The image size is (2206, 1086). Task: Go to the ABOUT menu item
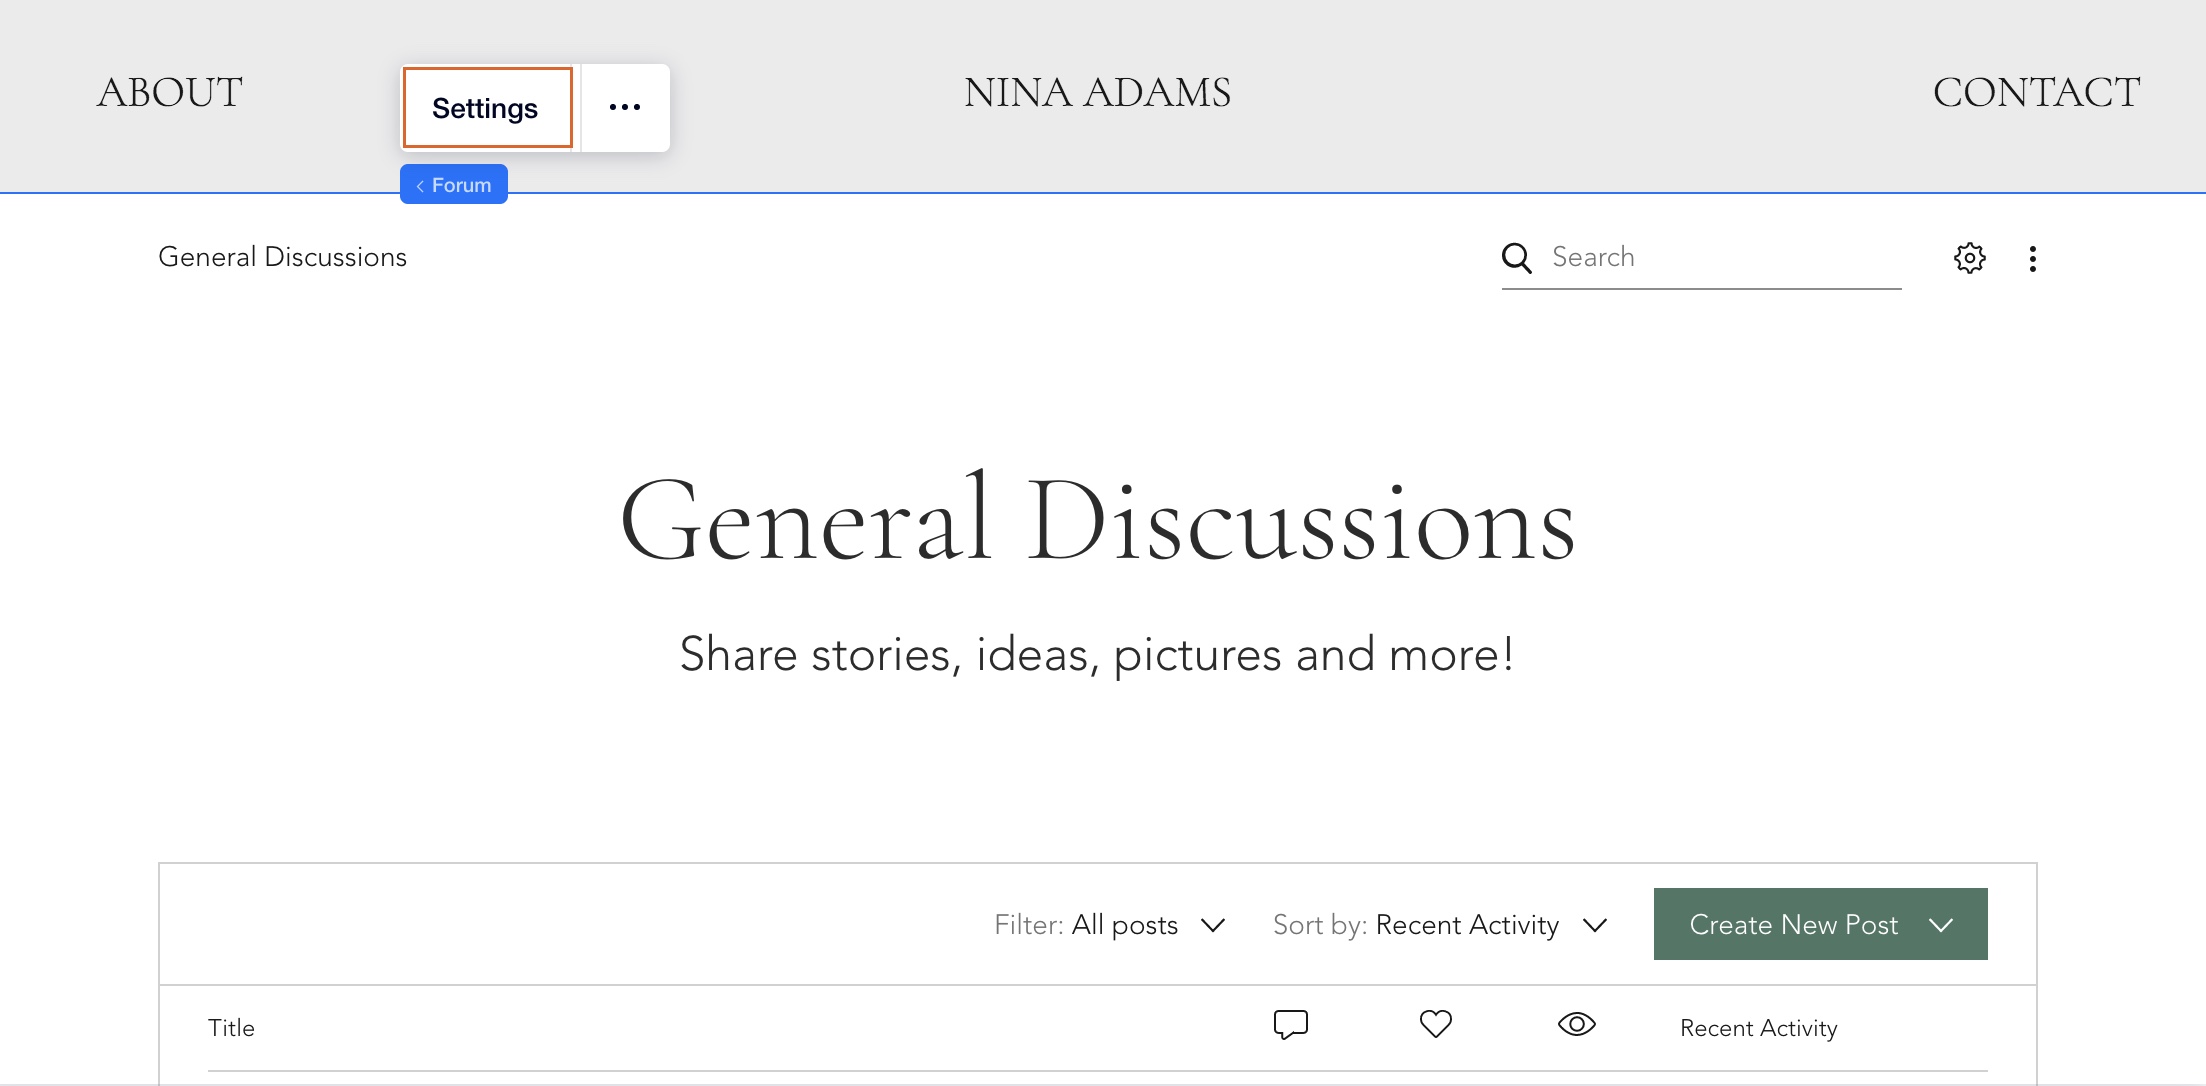click(x=170, y=92)
